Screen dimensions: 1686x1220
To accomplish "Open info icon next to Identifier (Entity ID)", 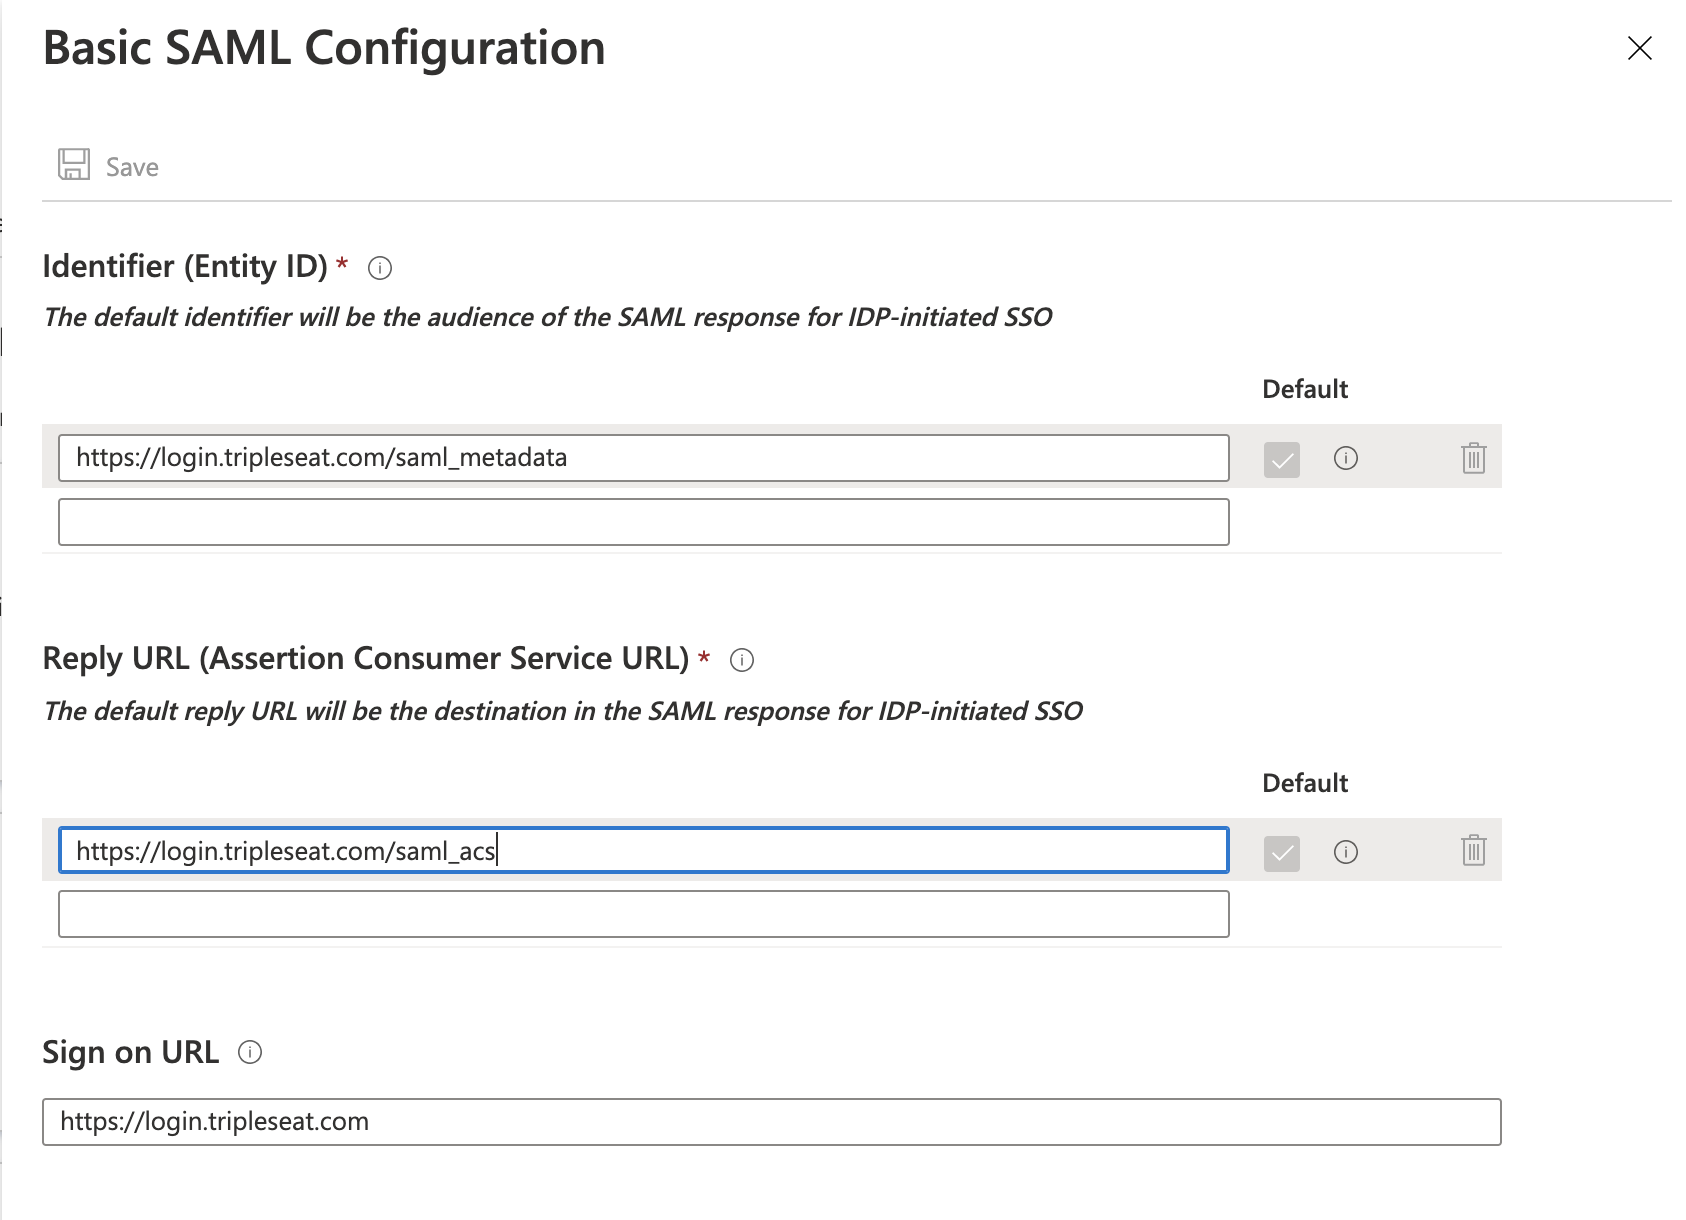I will coord(380,268).
